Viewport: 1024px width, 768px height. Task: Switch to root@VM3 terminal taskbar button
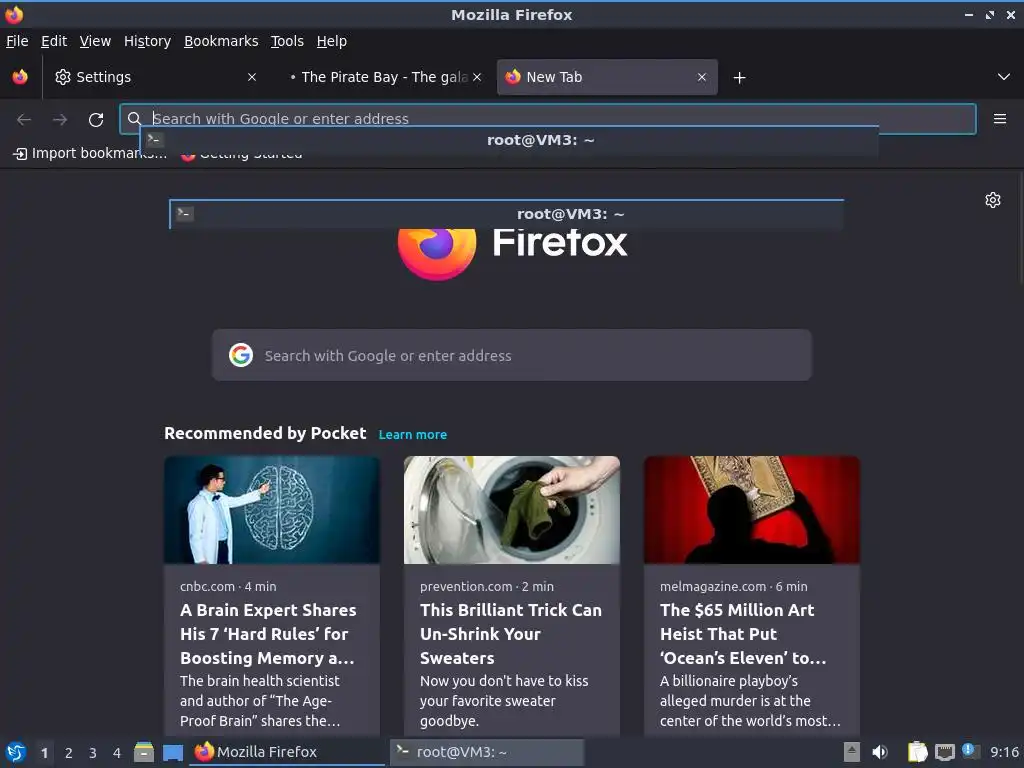click(487, 752)
